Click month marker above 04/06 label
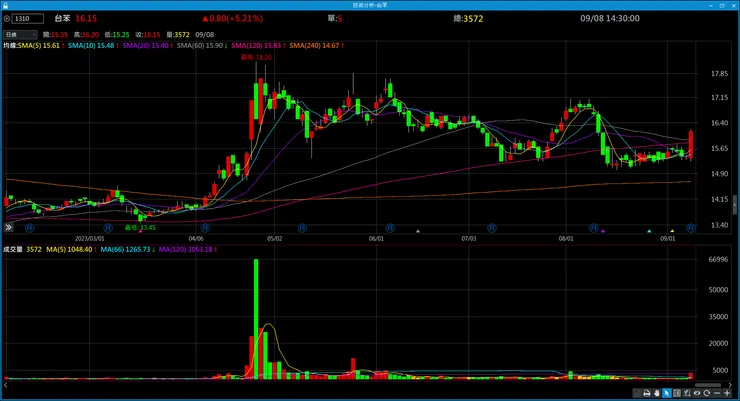The image size is (740, 401). (x=205, y=228)
